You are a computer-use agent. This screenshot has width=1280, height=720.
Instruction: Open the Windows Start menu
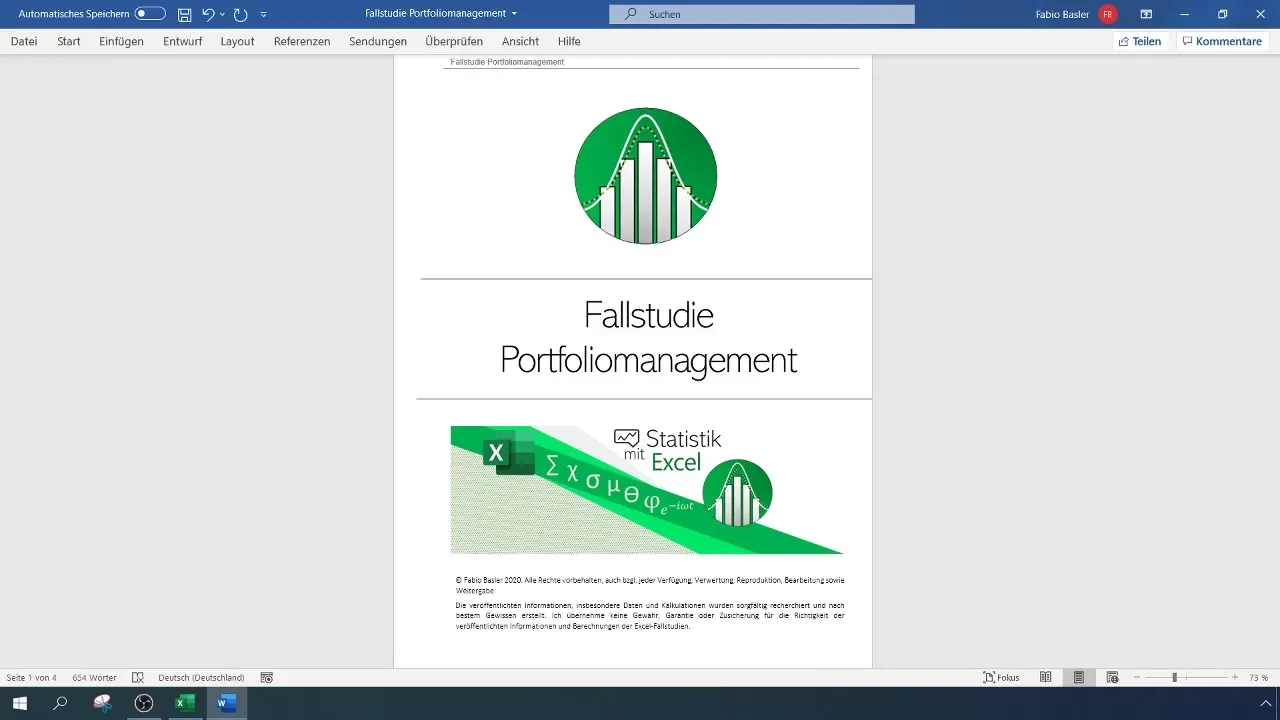19,703
